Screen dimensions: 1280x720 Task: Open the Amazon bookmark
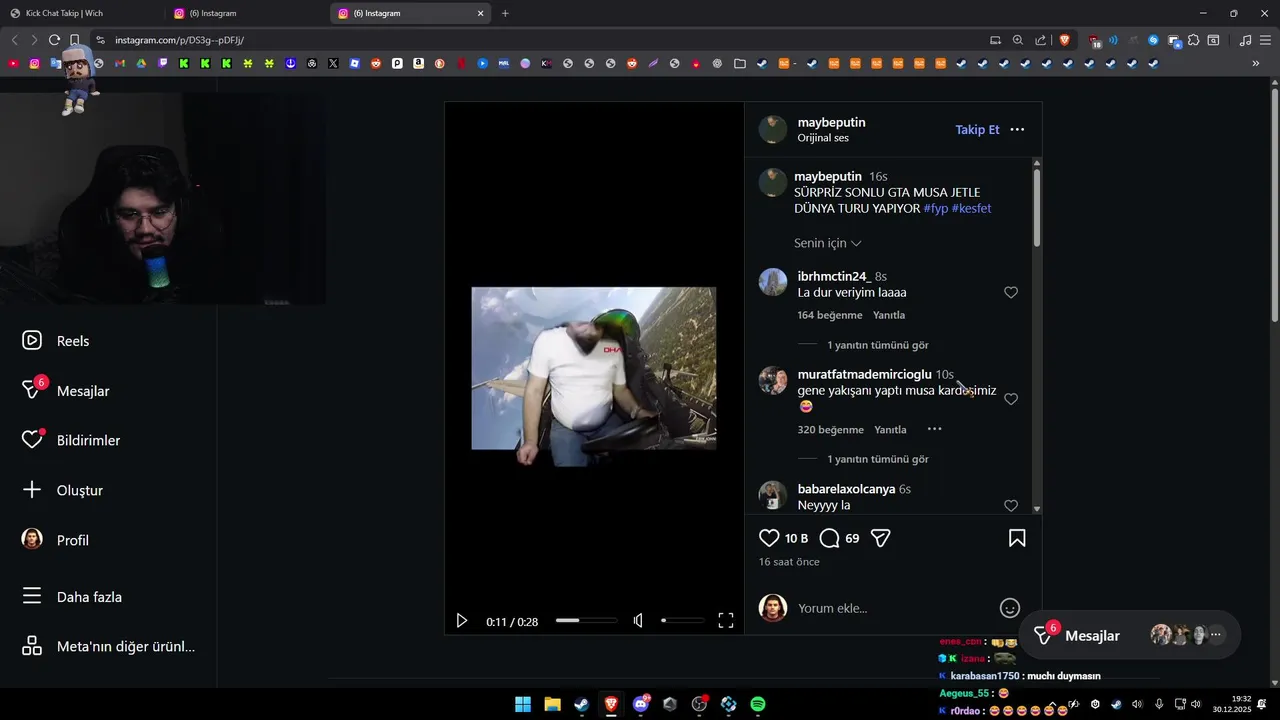[x=418, y=63]
